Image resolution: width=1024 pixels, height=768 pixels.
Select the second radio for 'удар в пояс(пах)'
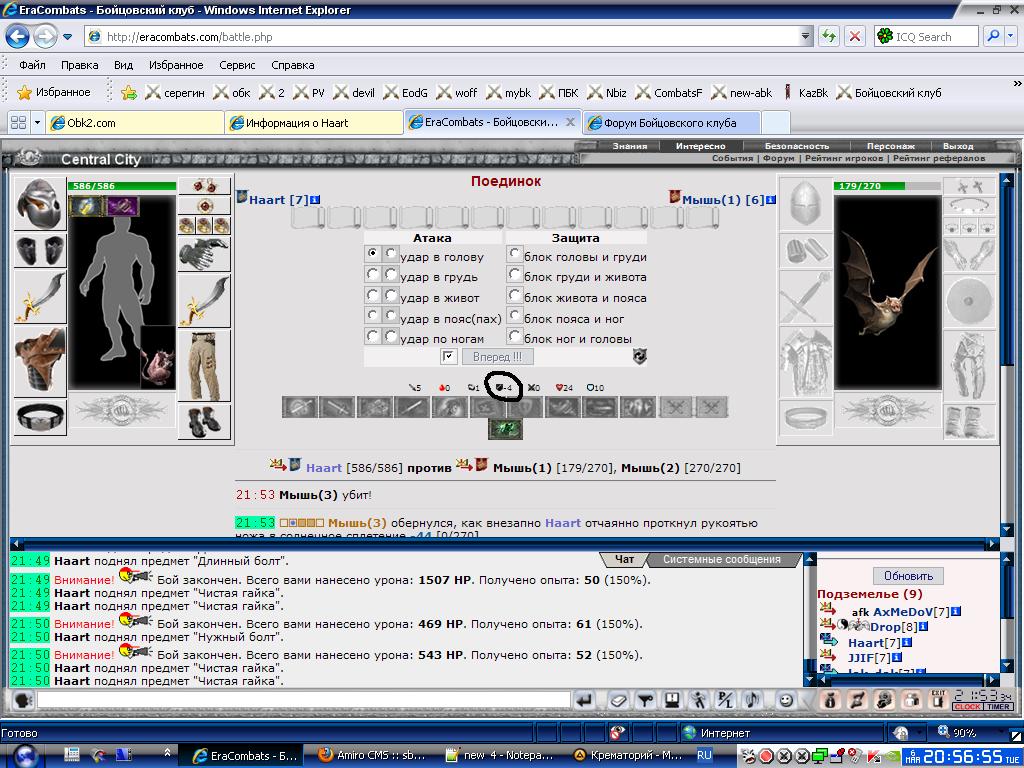coord(391,316)
